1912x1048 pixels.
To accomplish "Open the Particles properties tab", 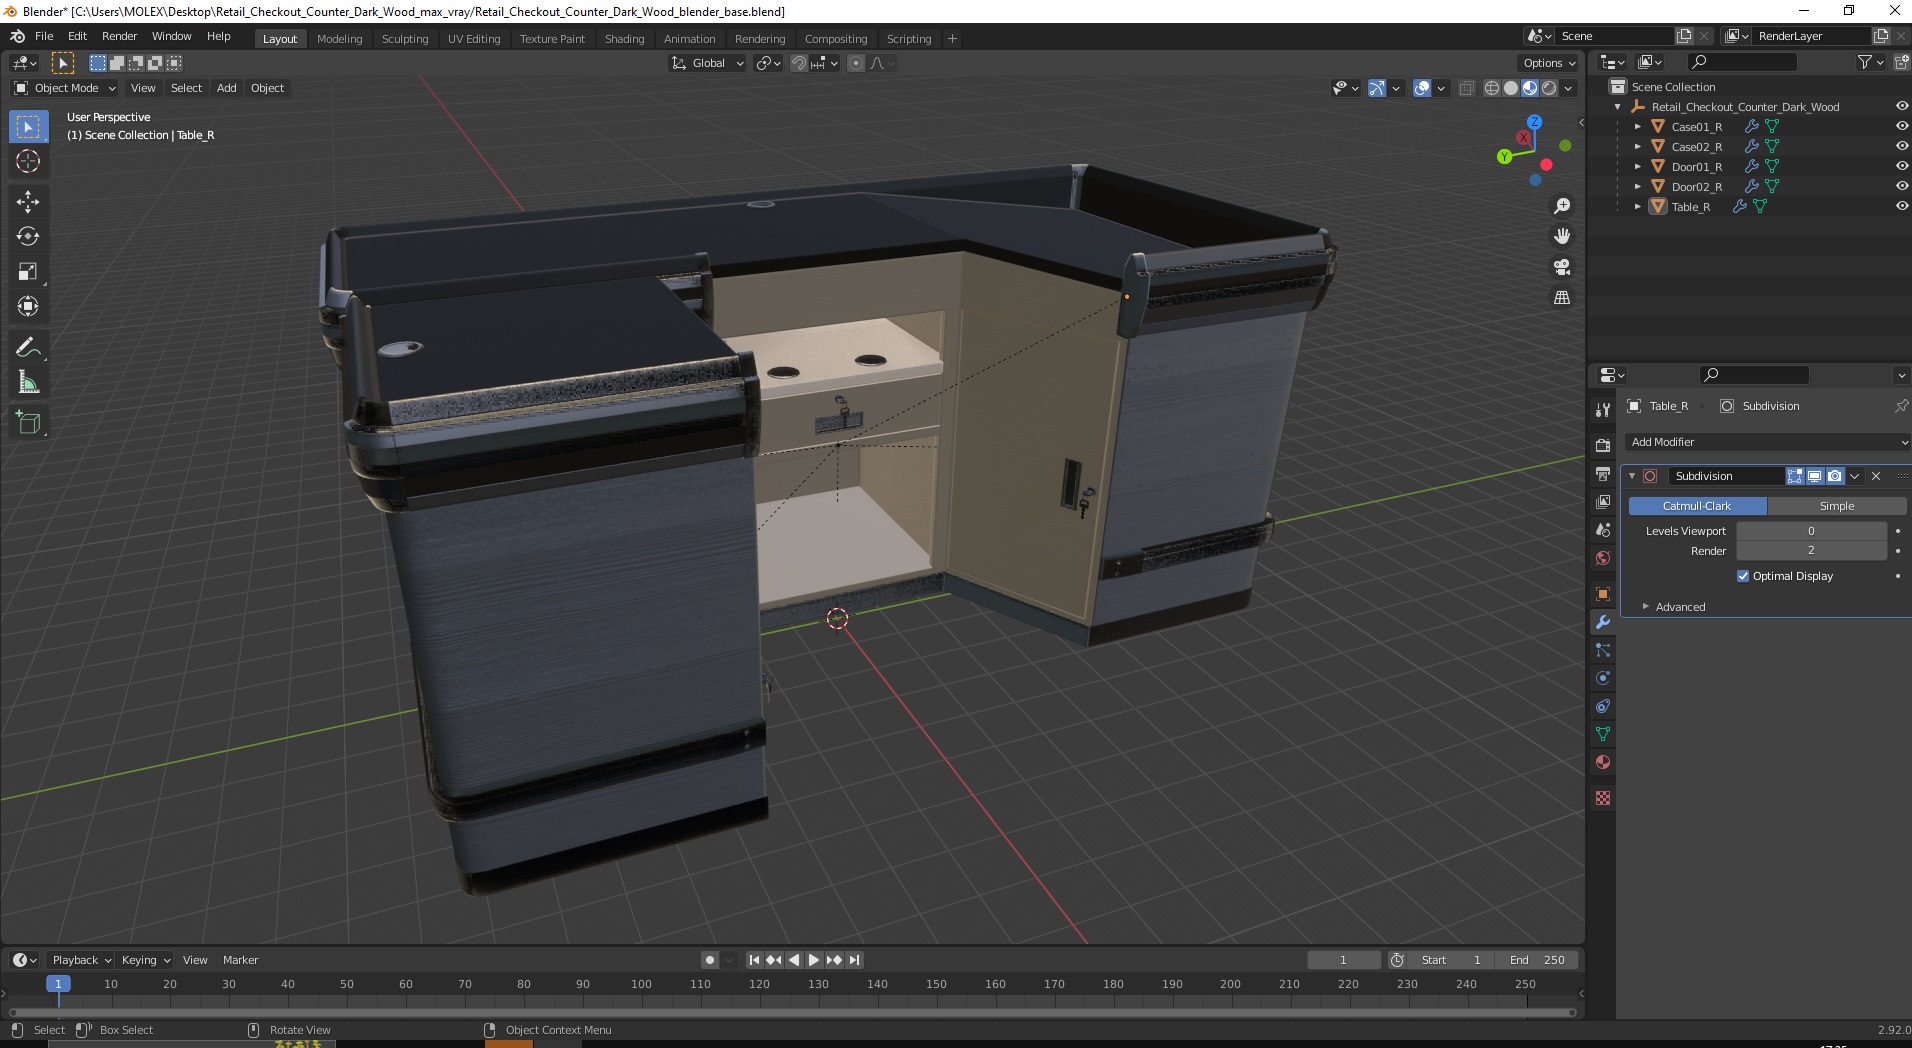I will [x=1603, y=650].
